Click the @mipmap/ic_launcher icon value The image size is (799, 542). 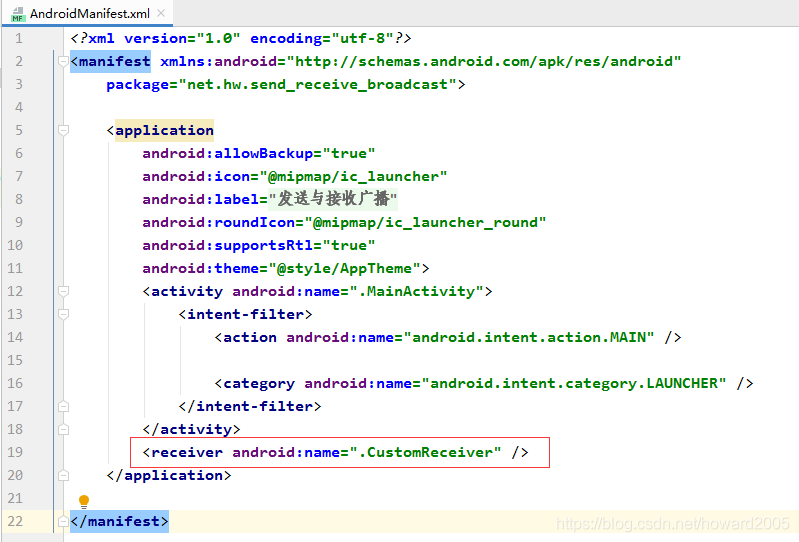tap(354, 177)
